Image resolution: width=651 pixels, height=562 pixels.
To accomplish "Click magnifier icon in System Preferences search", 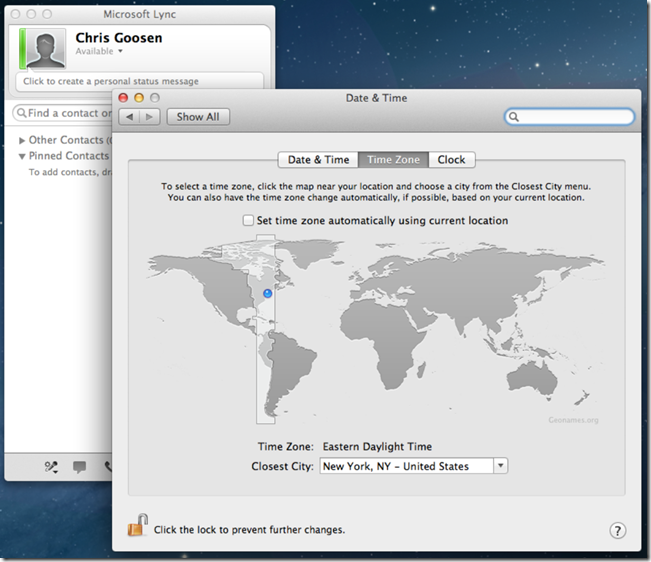I will [514, 117].
